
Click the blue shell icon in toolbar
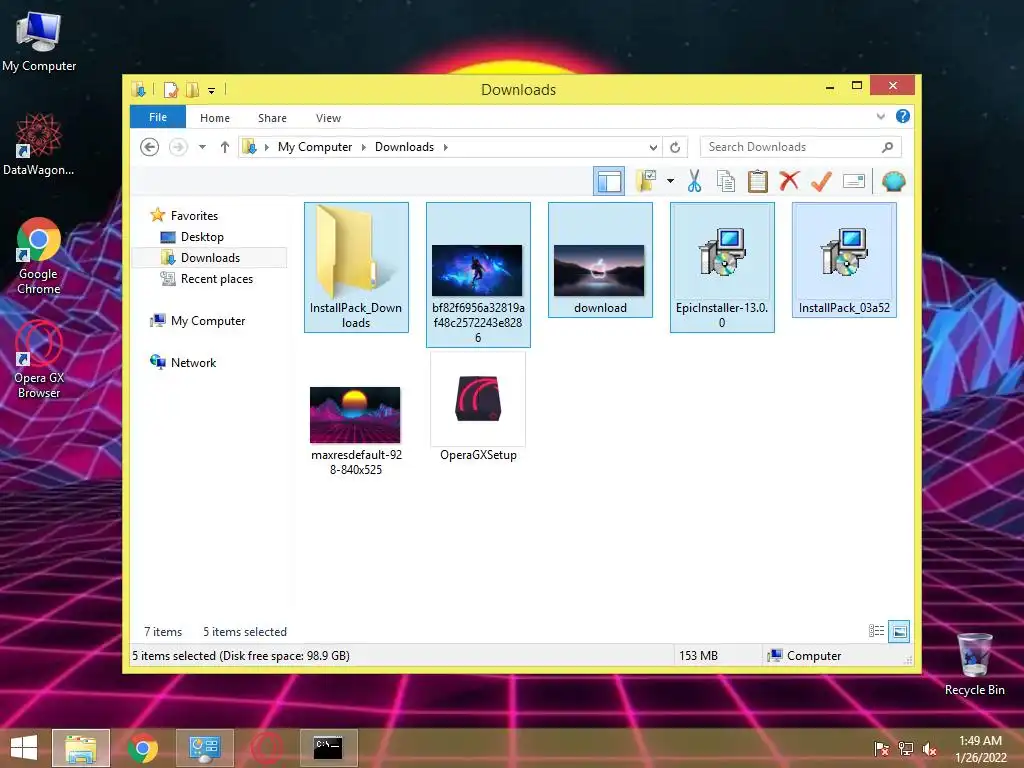pyautogui.click(x=893, y=181)
